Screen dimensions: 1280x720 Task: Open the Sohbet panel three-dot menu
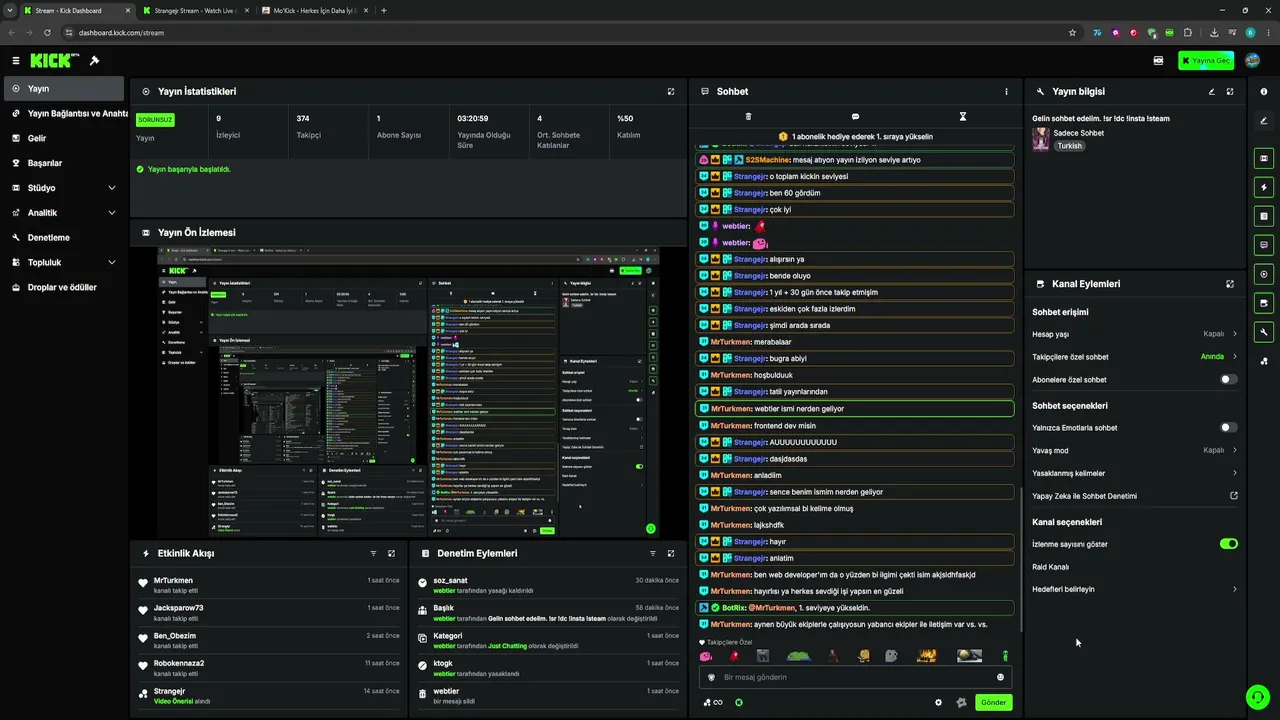click(x=1006, y=91)
